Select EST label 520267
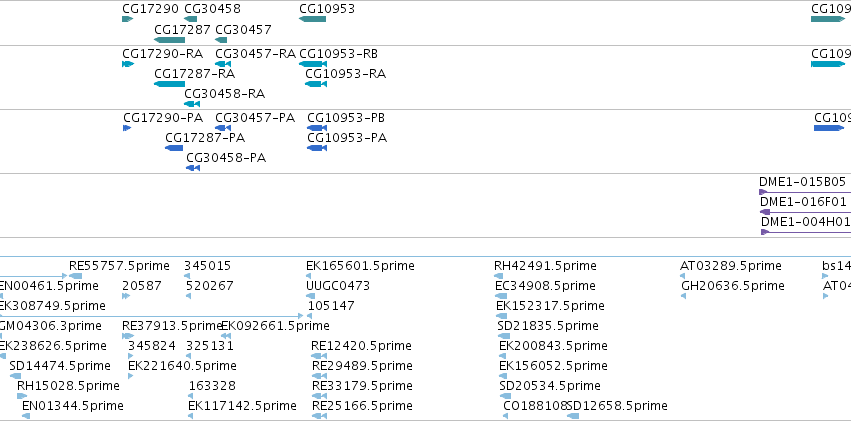Screen dimensions: 851x421 pos(210,286)
